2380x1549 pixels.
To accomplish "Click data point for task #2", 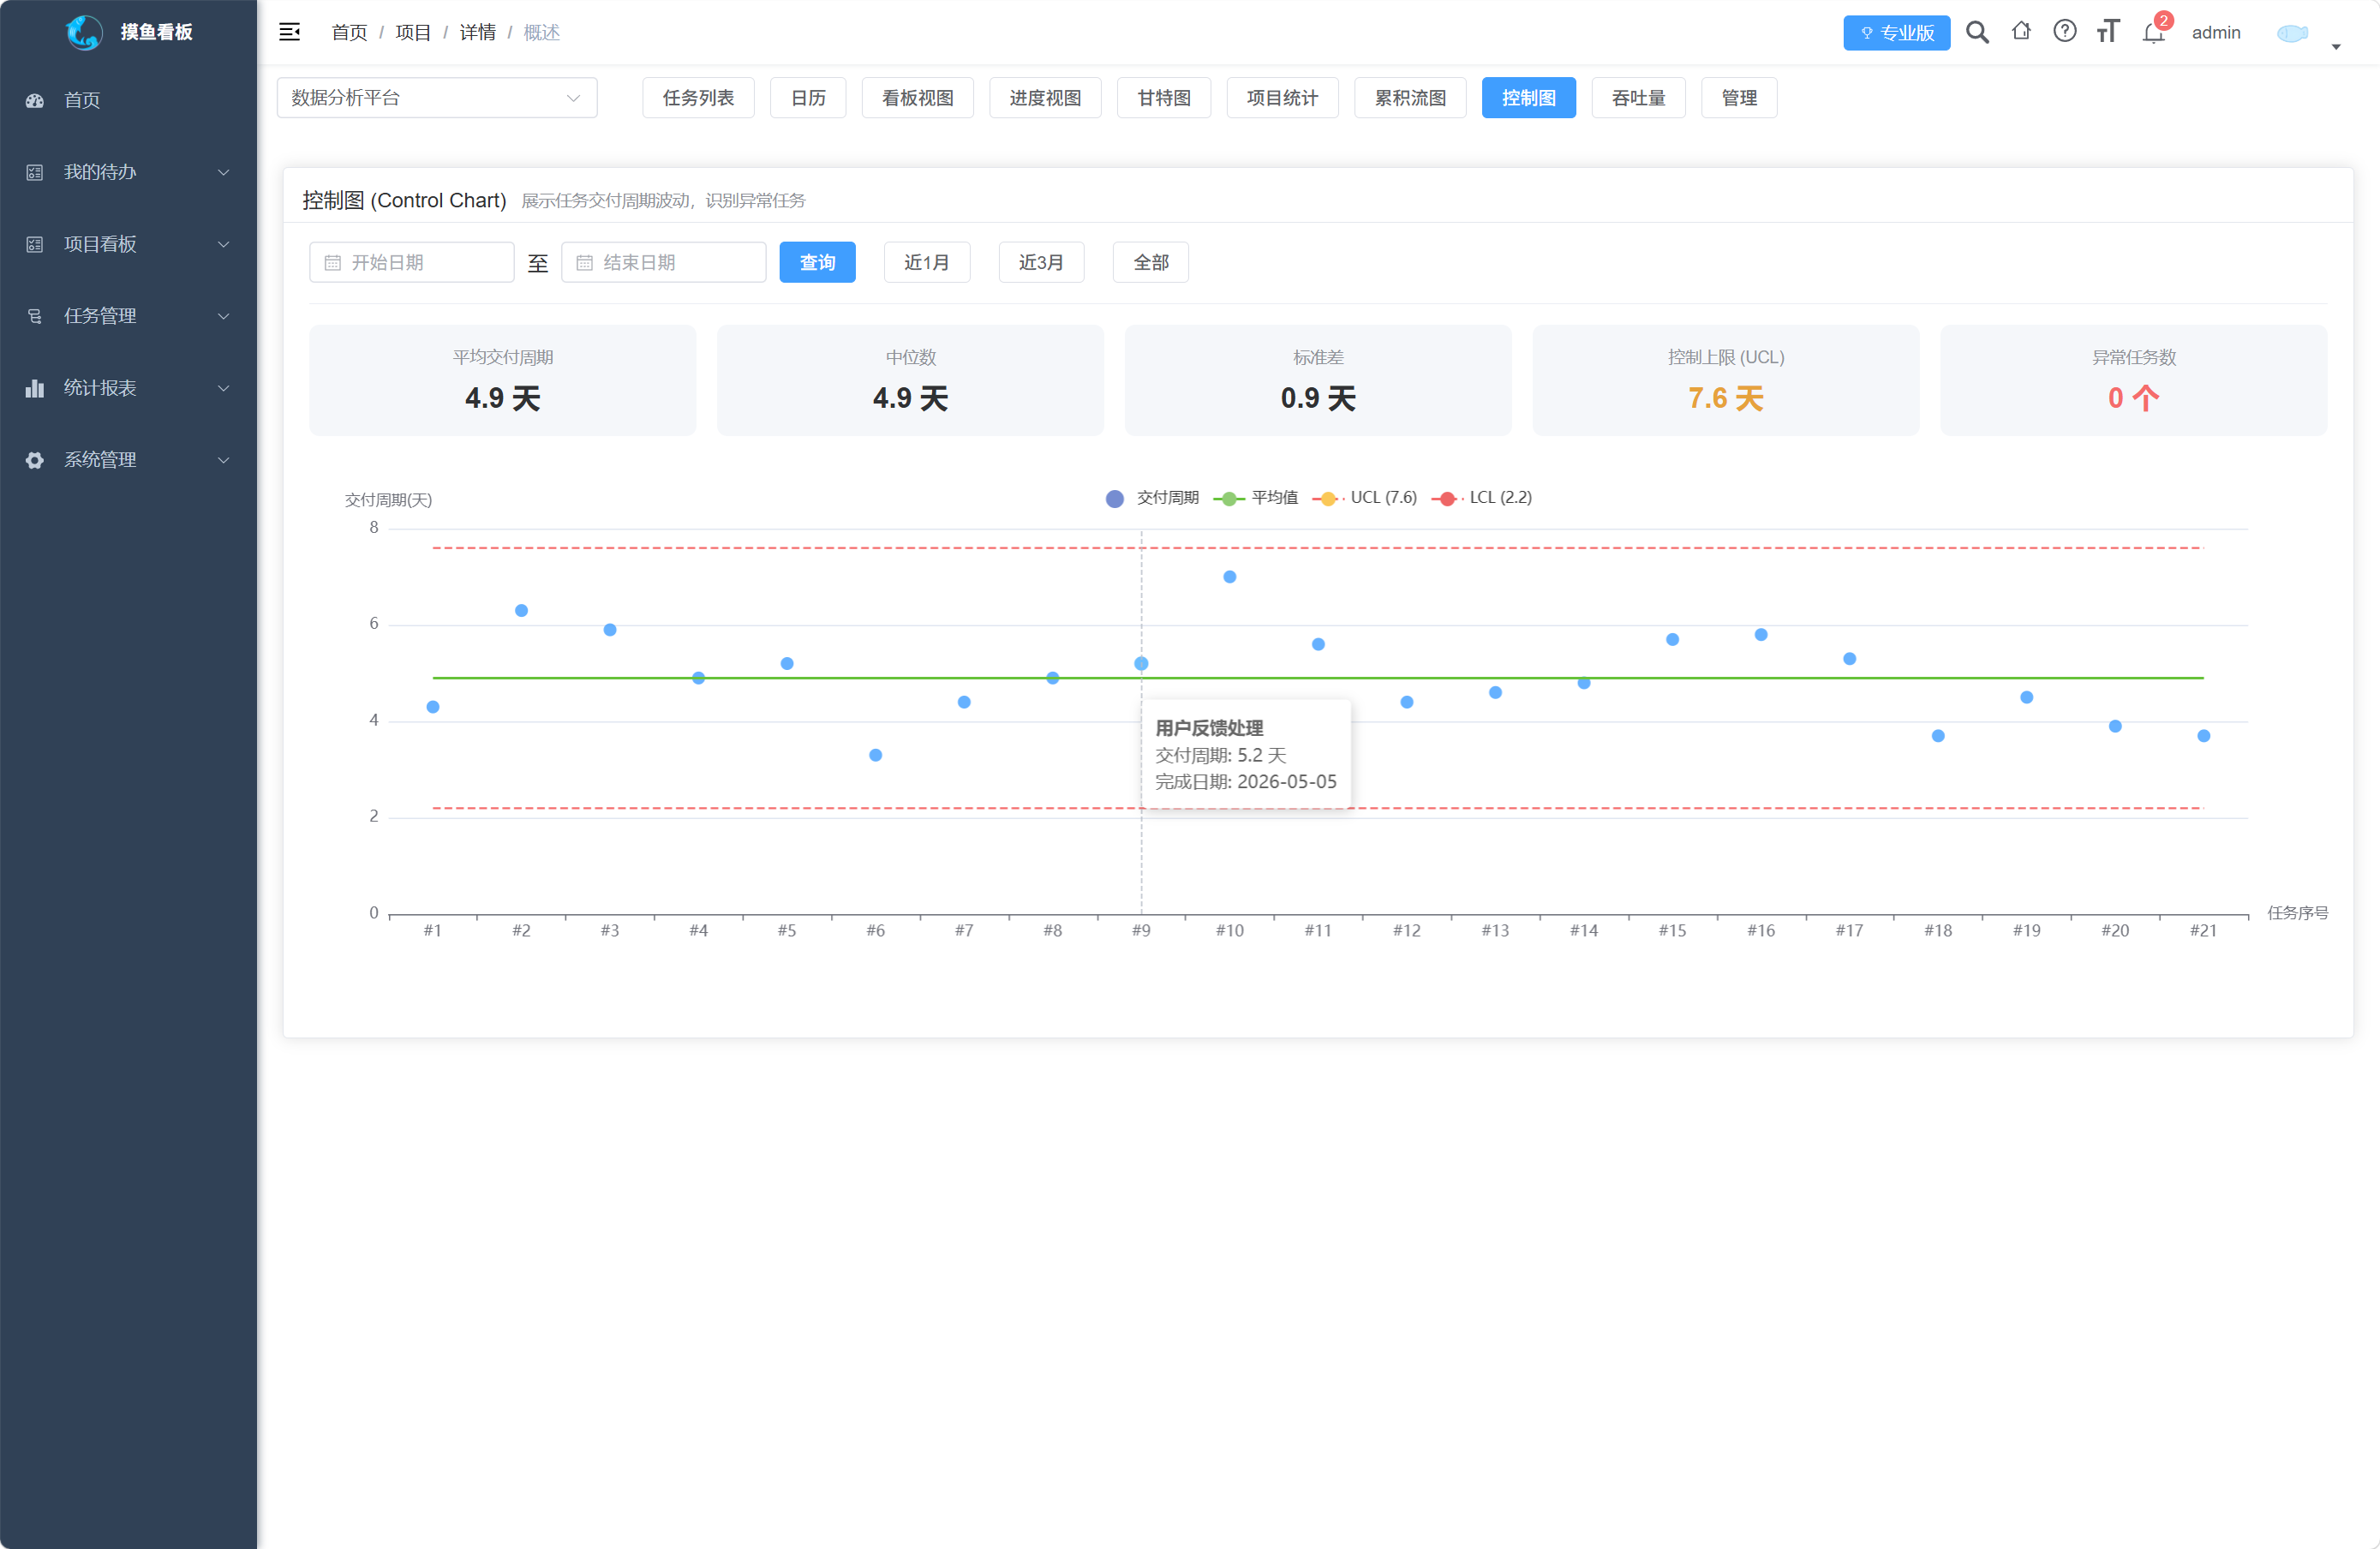I will click(x=521, y=611).
